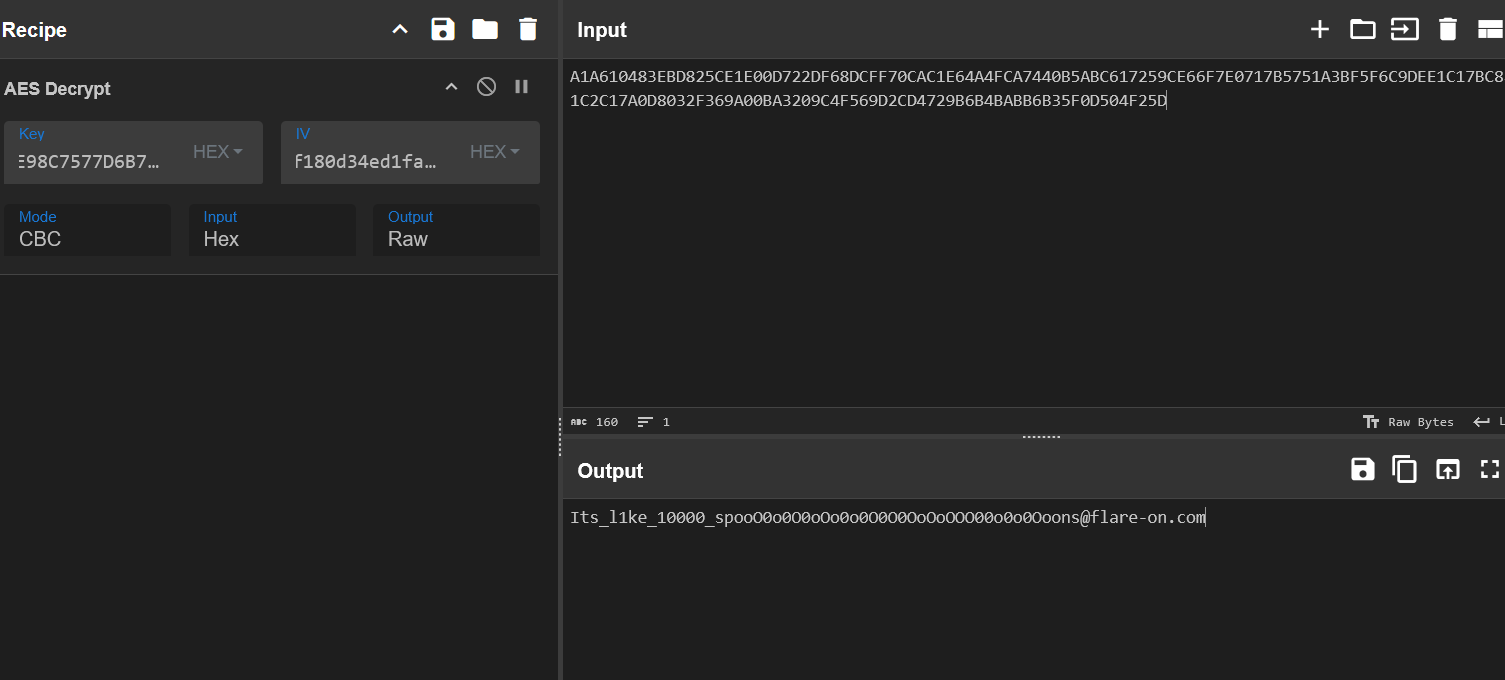1505x680 pixels.
Task: Click Raw Bytes encoding in status bar
Action: tap(1409, 422)
